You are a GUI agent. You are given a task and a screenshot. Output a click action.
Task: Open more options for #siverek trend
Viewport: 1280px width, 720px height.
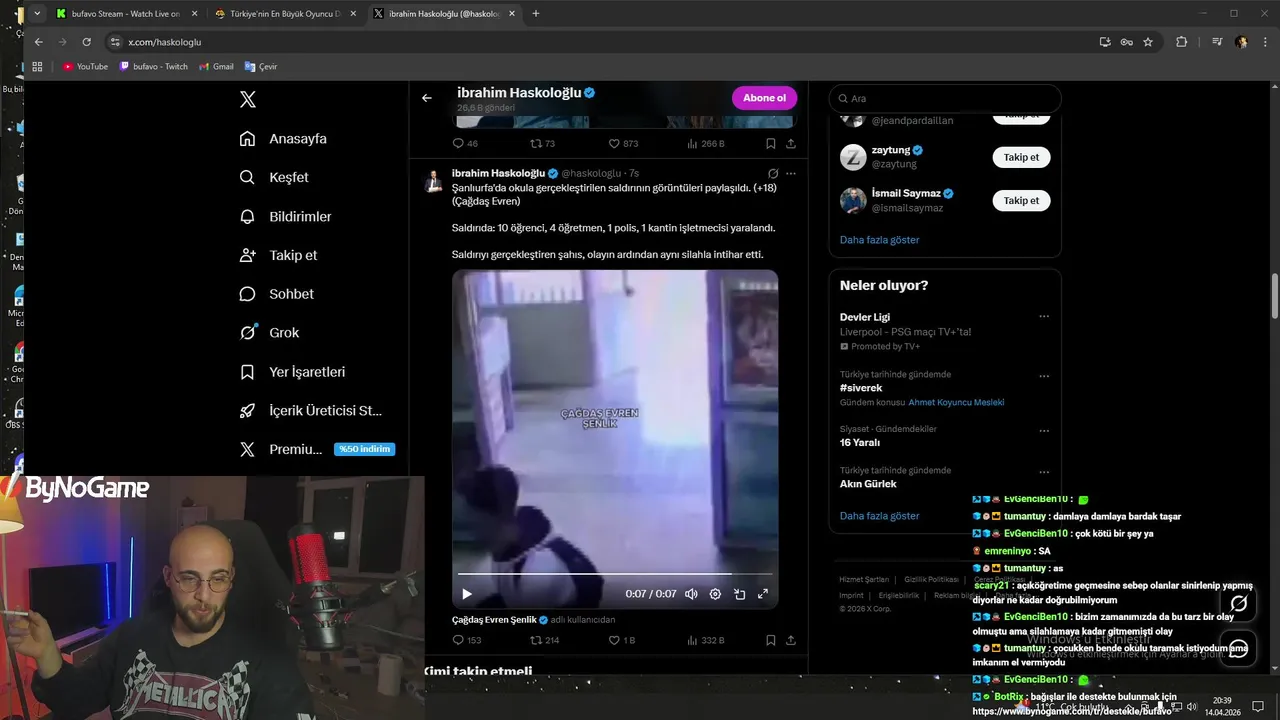(1044, 377)
